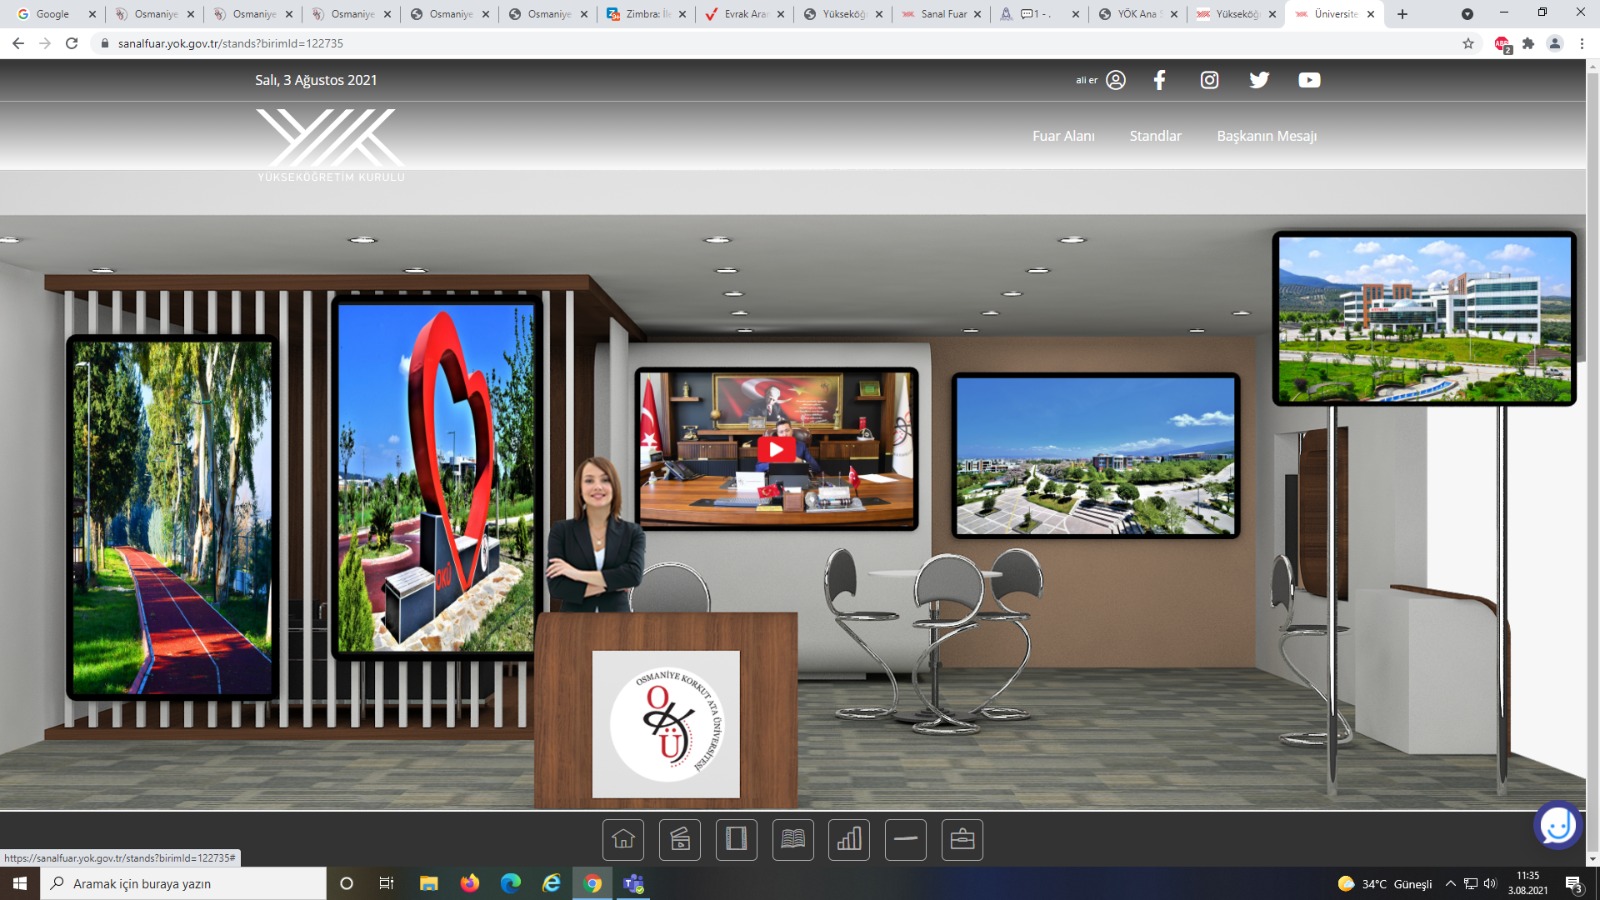Open the browser extensions puzzle icon

click(1528, 43)
